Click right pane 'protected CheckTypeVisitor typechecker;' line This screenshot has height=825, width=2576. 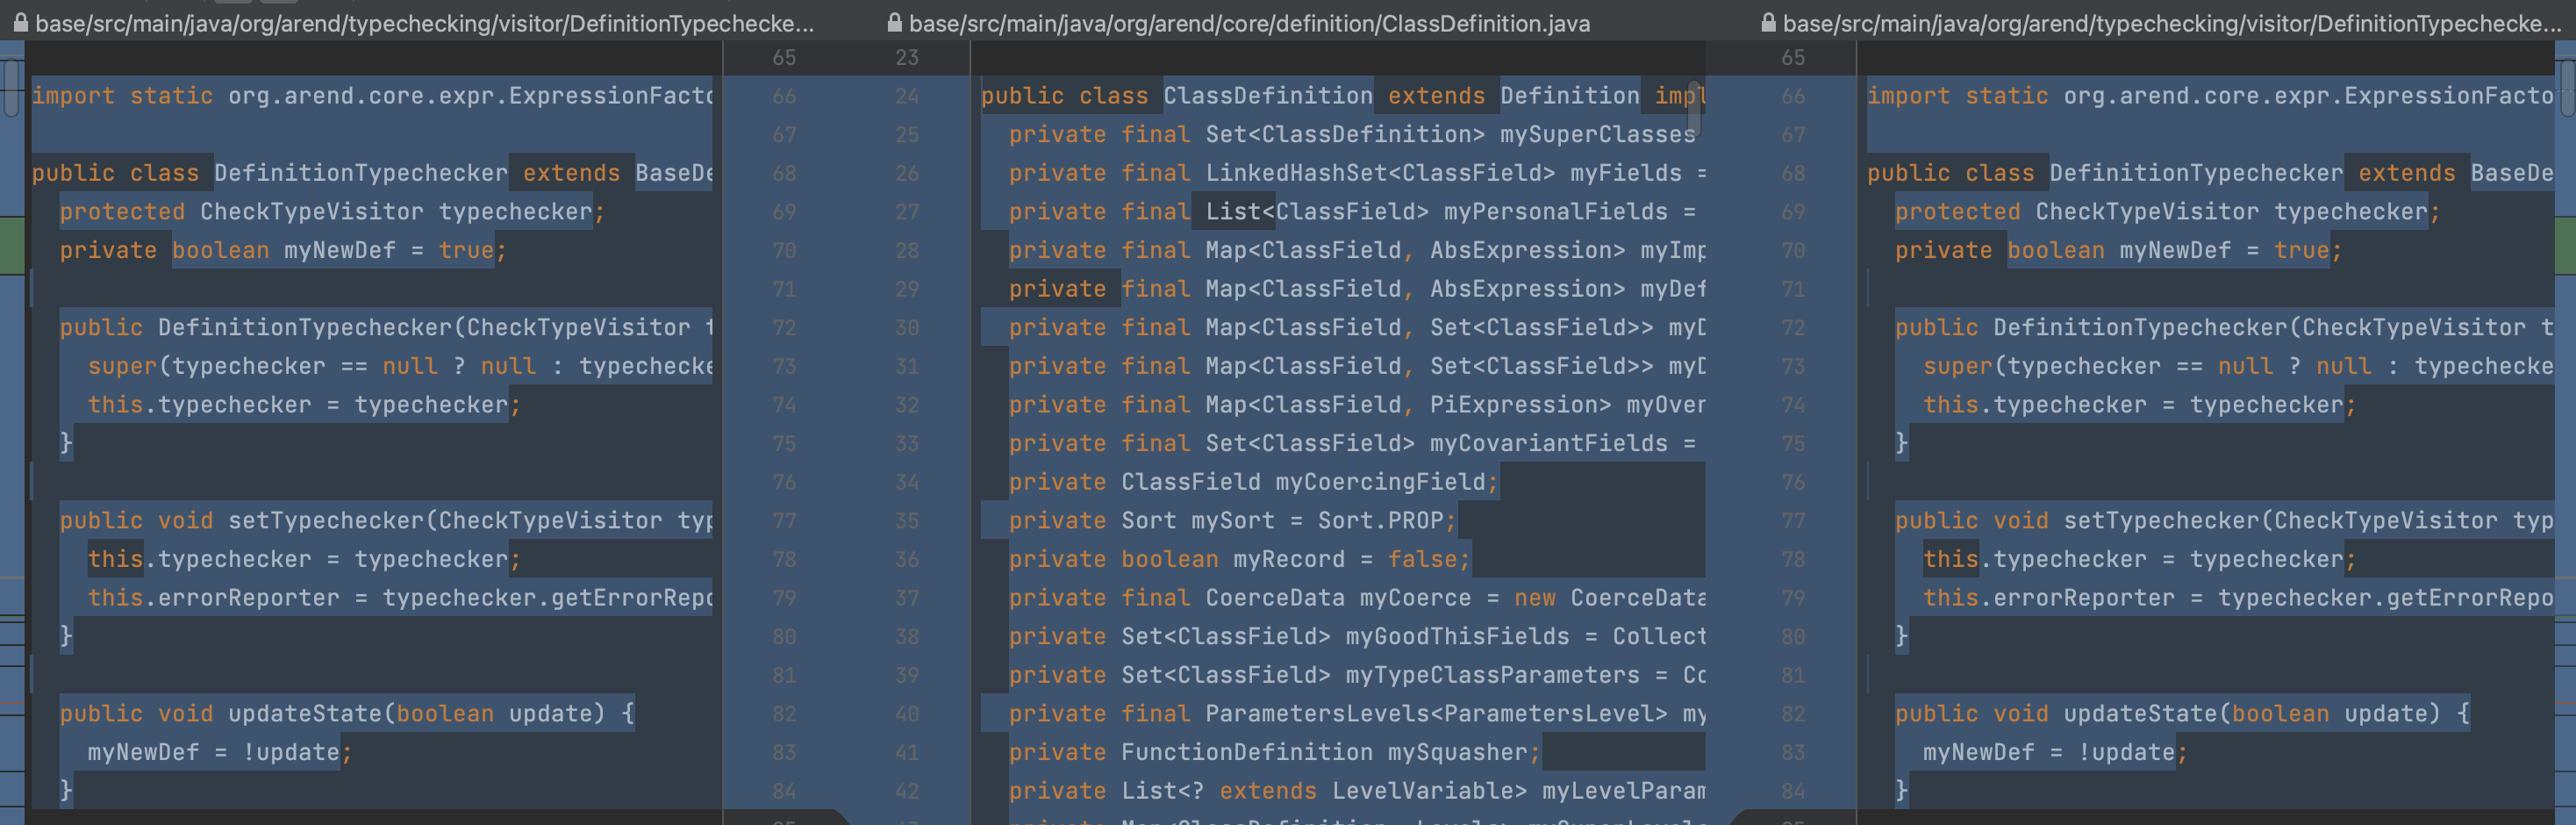click(x=2168, y=212)
